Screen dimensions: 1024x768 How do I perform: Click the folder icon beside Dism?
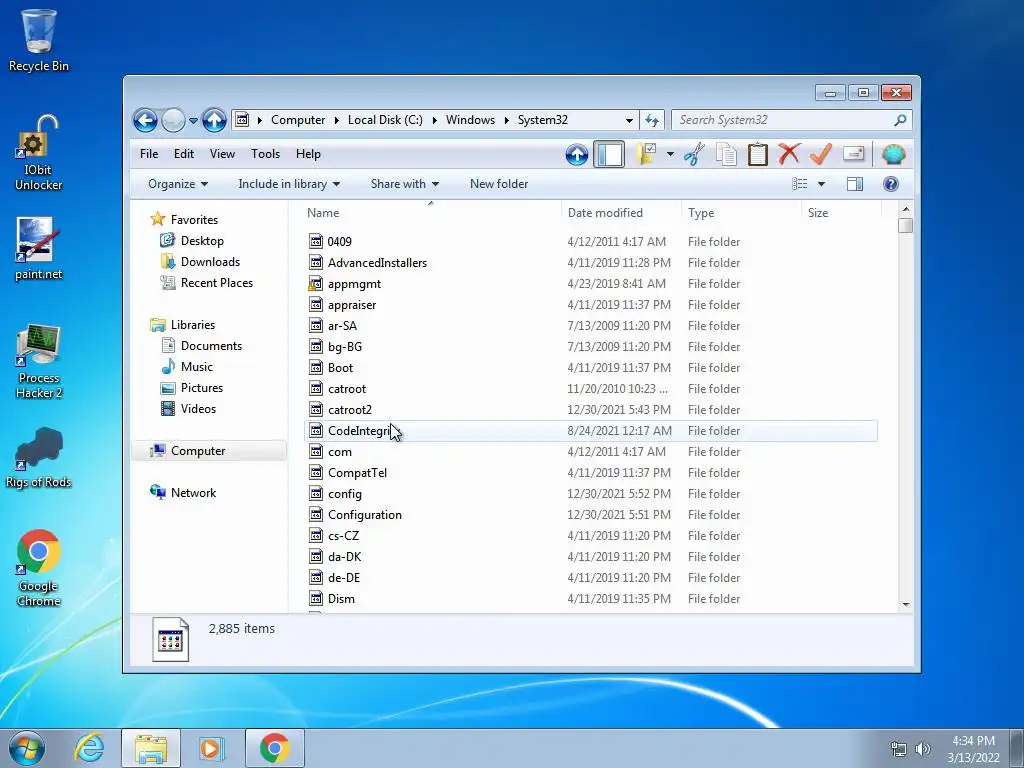point(316,598)
